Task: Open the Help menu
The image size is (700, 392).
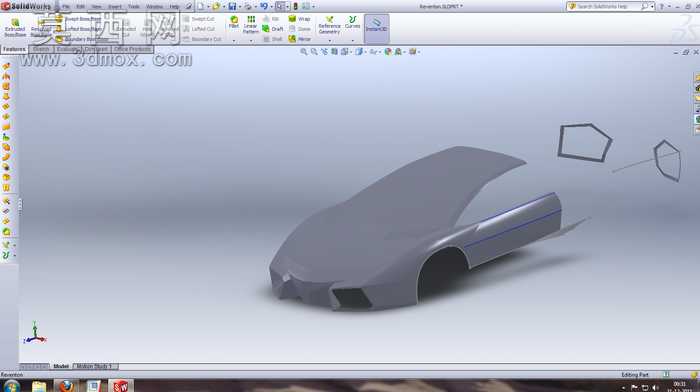Action: click(x=174, y=7)
